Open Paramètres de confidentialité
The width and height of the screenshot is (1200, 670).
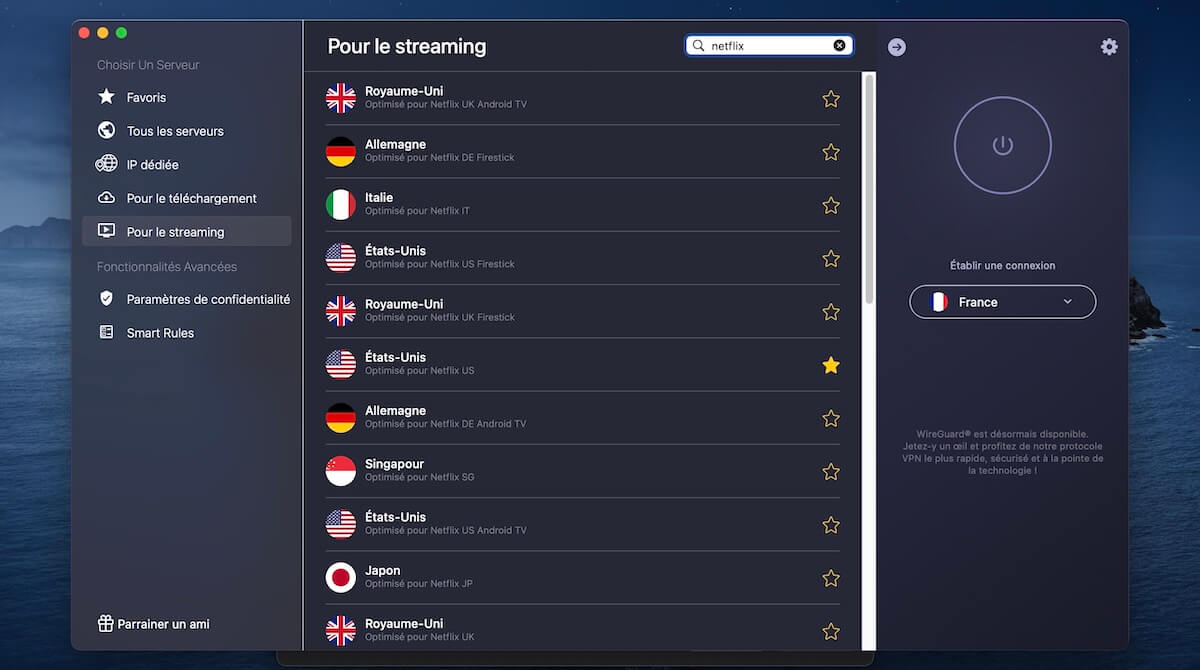pos(187,299)
